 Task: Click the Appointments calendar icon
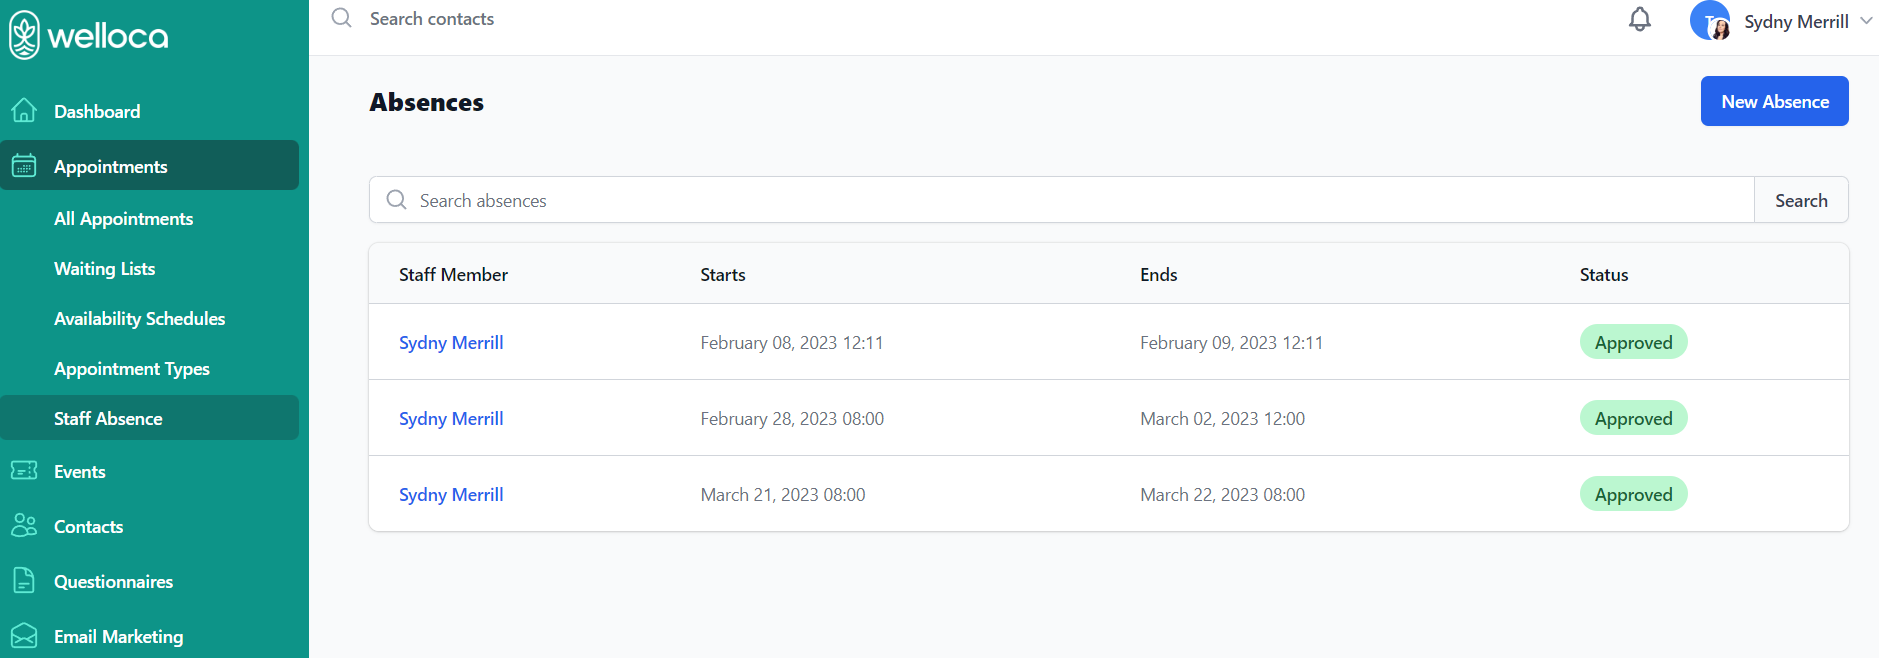click(x=24, y=166)
